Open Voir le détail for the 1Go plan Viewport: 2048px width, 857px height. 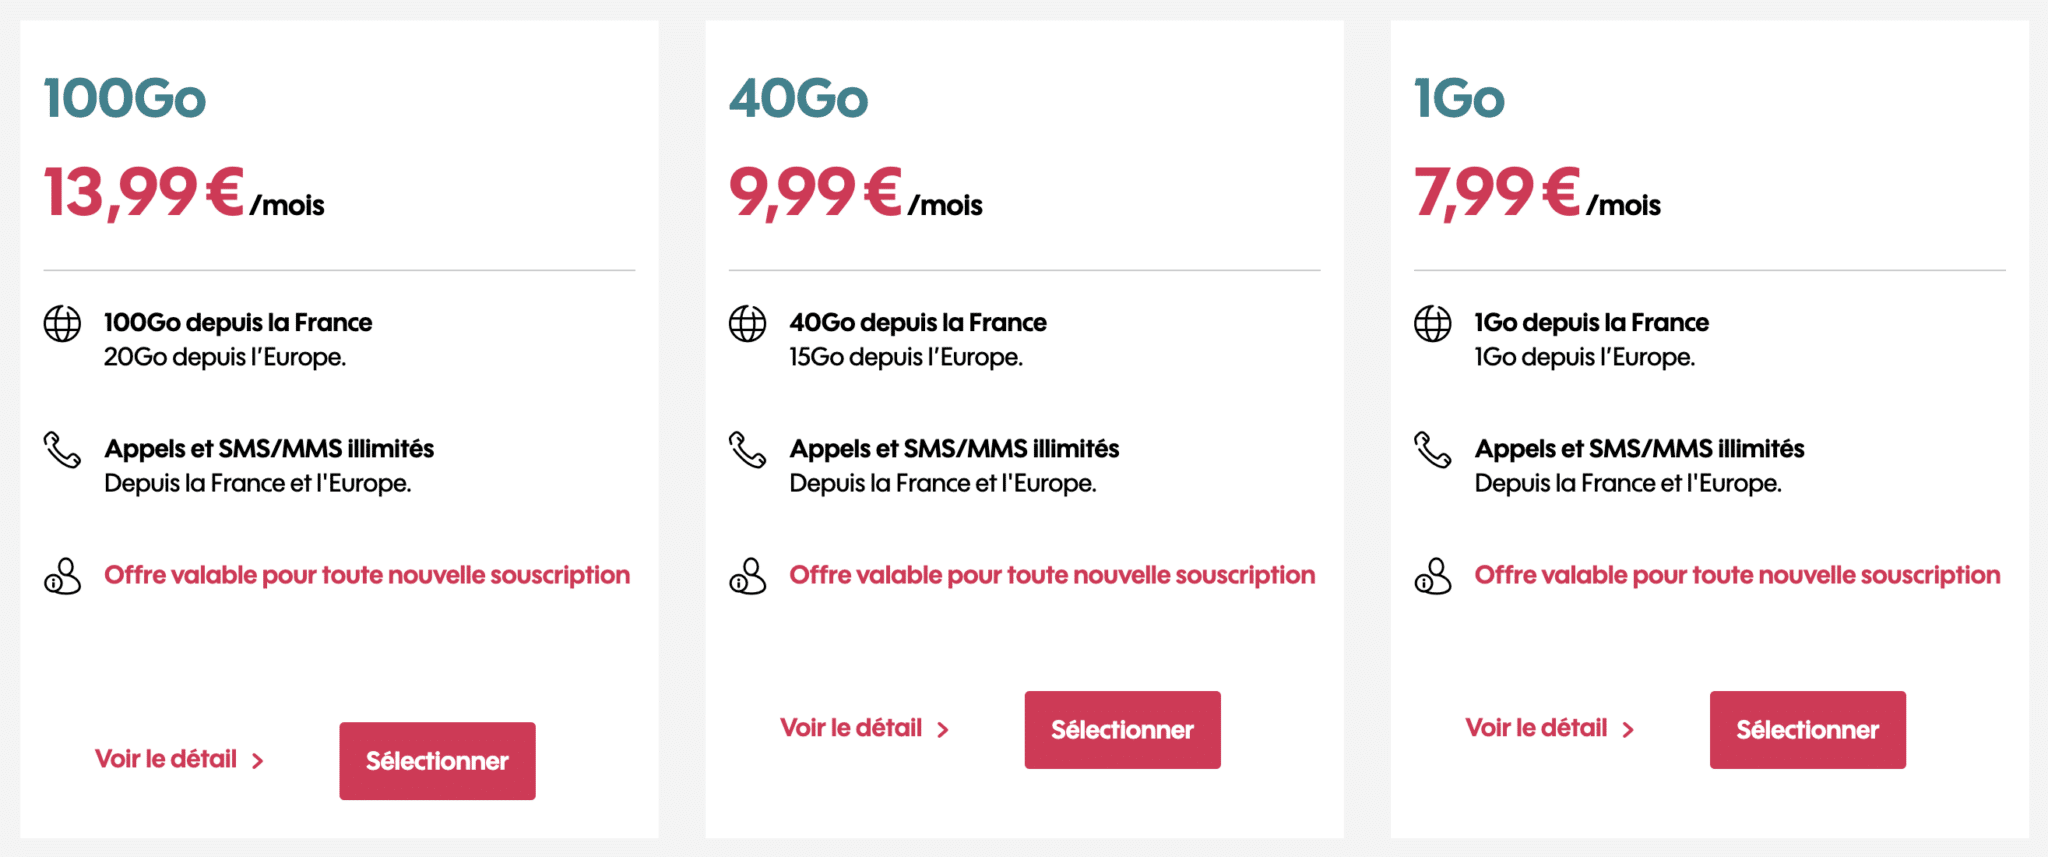click(x=1537, y=729)
